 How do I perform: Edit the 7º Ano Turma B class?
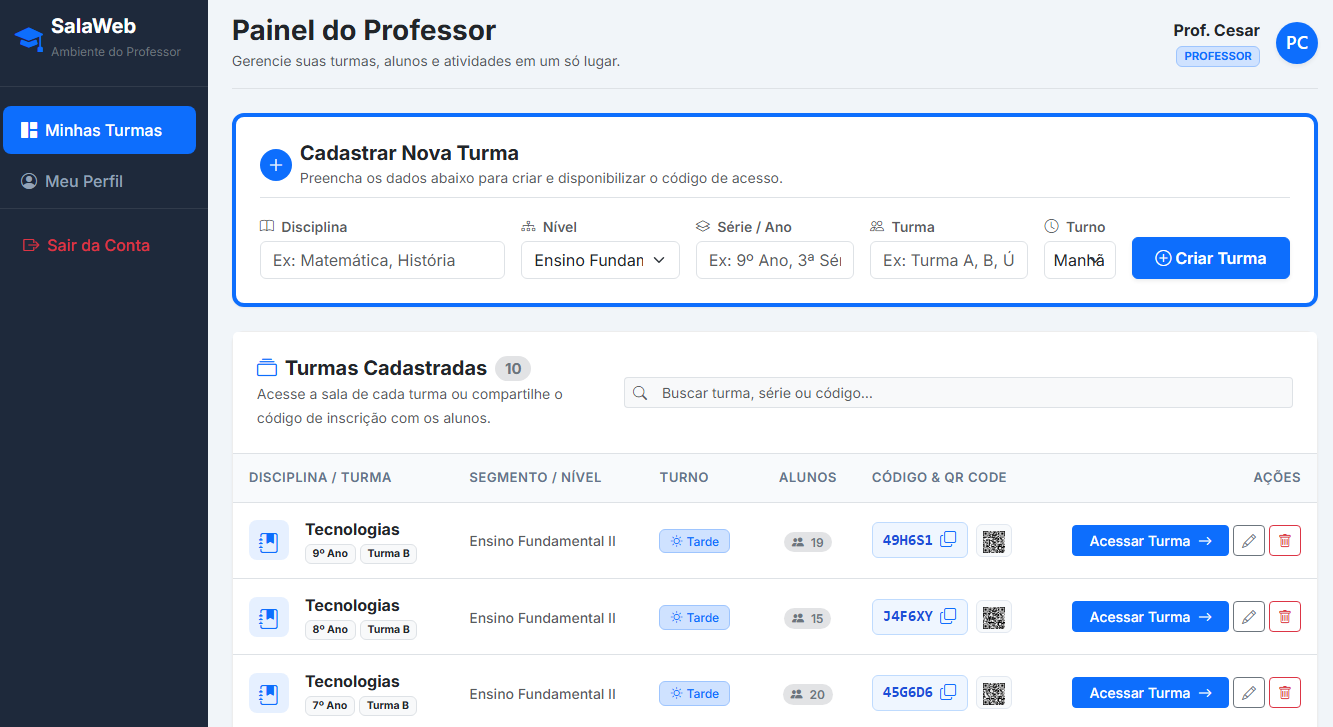coord(1248,693)
